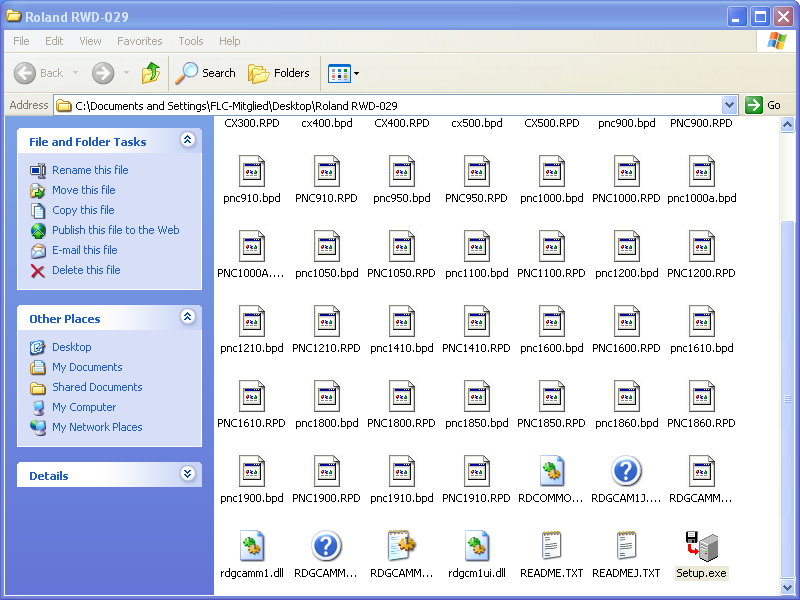Select the PNC1000A.... file icon
This screenshot has height=600, width=800.
coord(252,246)
